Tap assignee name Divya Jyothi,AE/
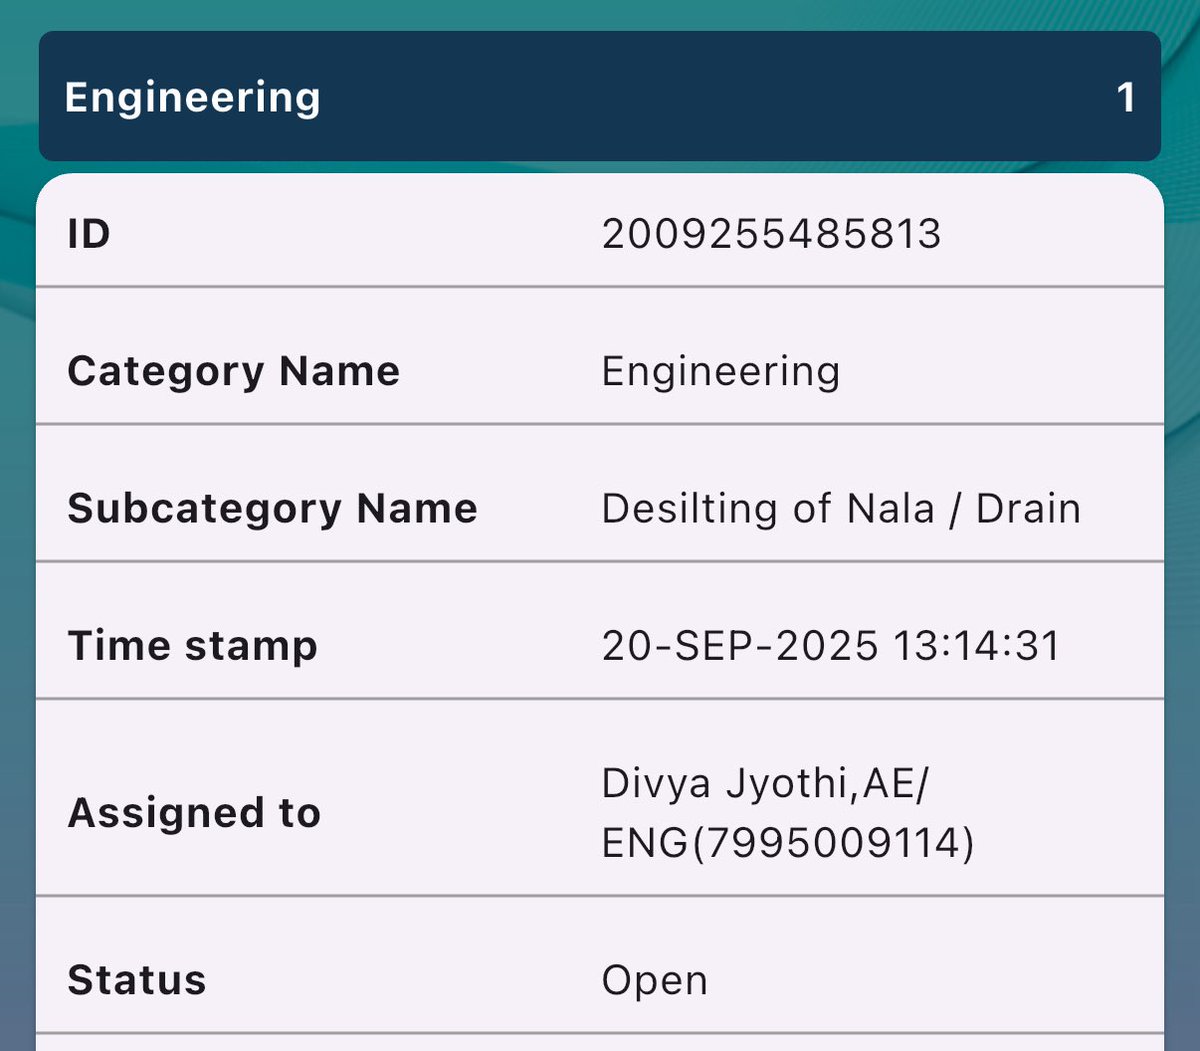The width and height of the screenshot is (1200, 1051). point(765,783)
